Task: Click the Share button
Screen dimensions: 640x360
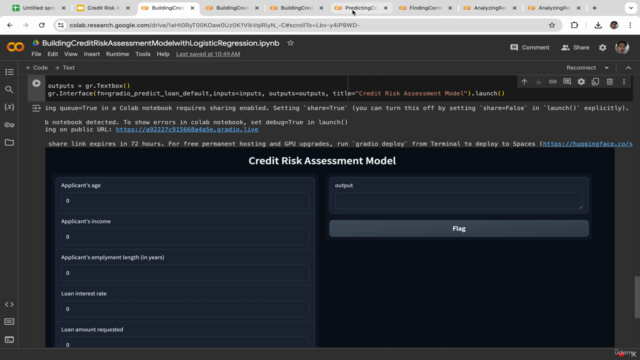Action: (x=575, y=47)
